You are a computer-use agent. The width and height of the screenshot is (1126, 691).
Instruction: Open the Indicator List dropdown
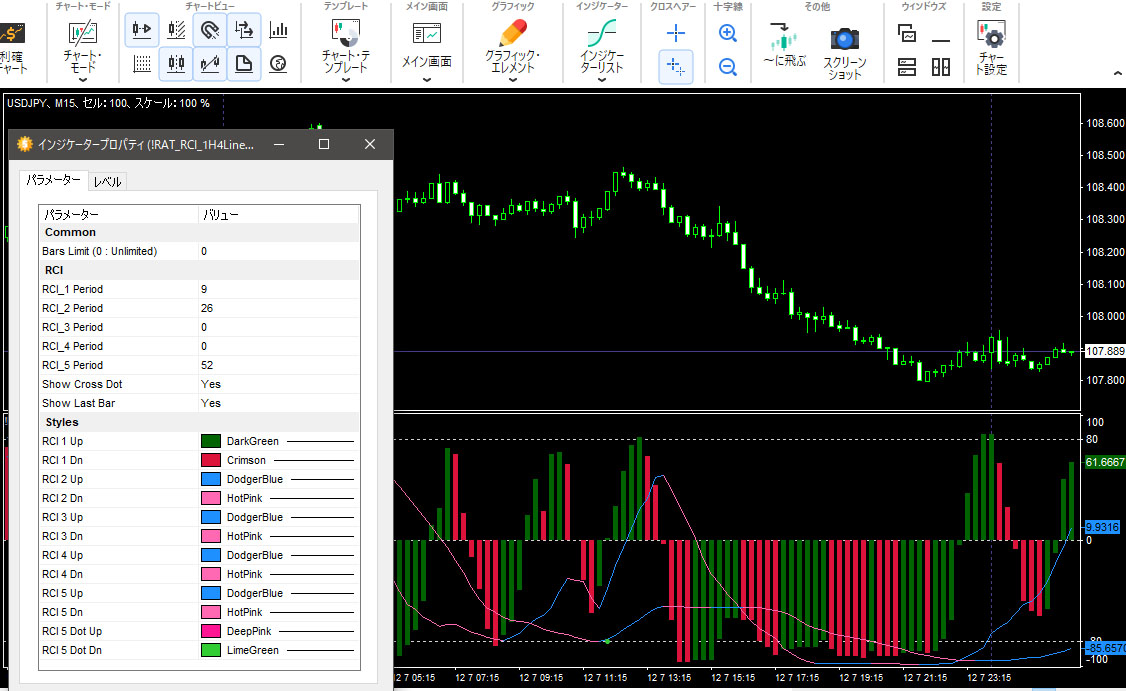tap(602, 80)
